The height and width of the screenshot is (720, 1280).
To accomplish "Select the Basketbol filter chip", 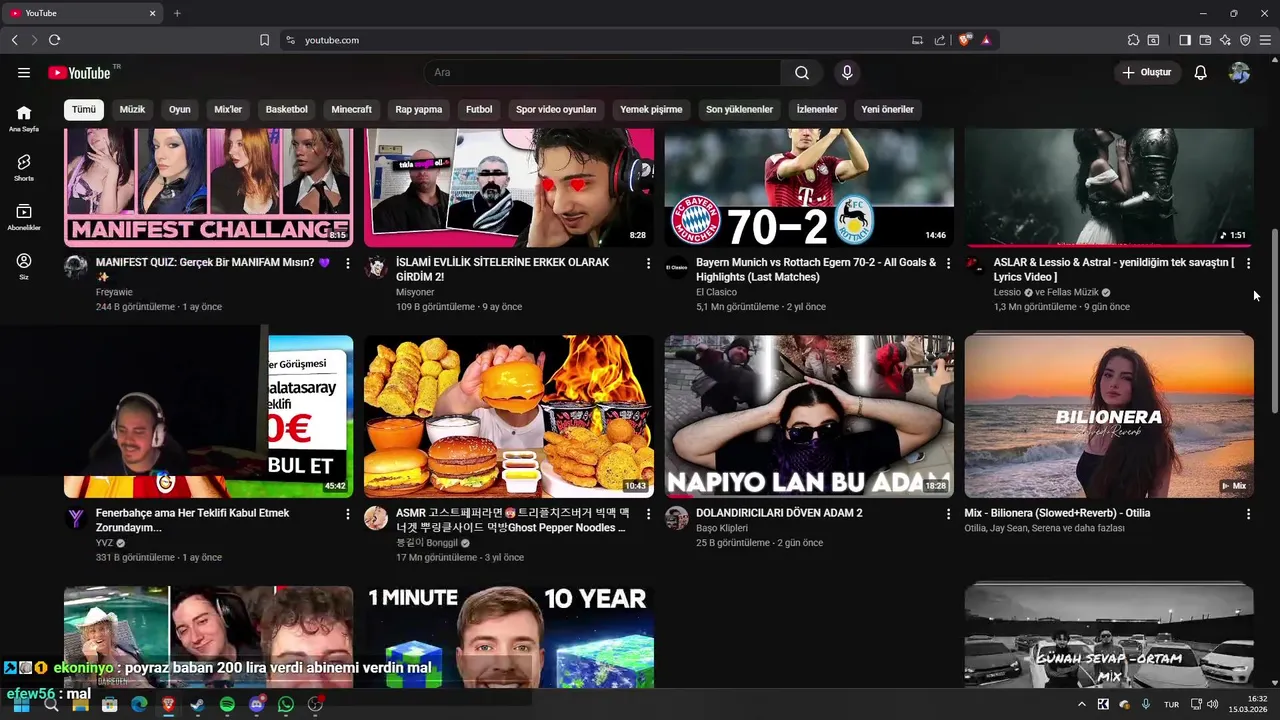I will [287, 109].
